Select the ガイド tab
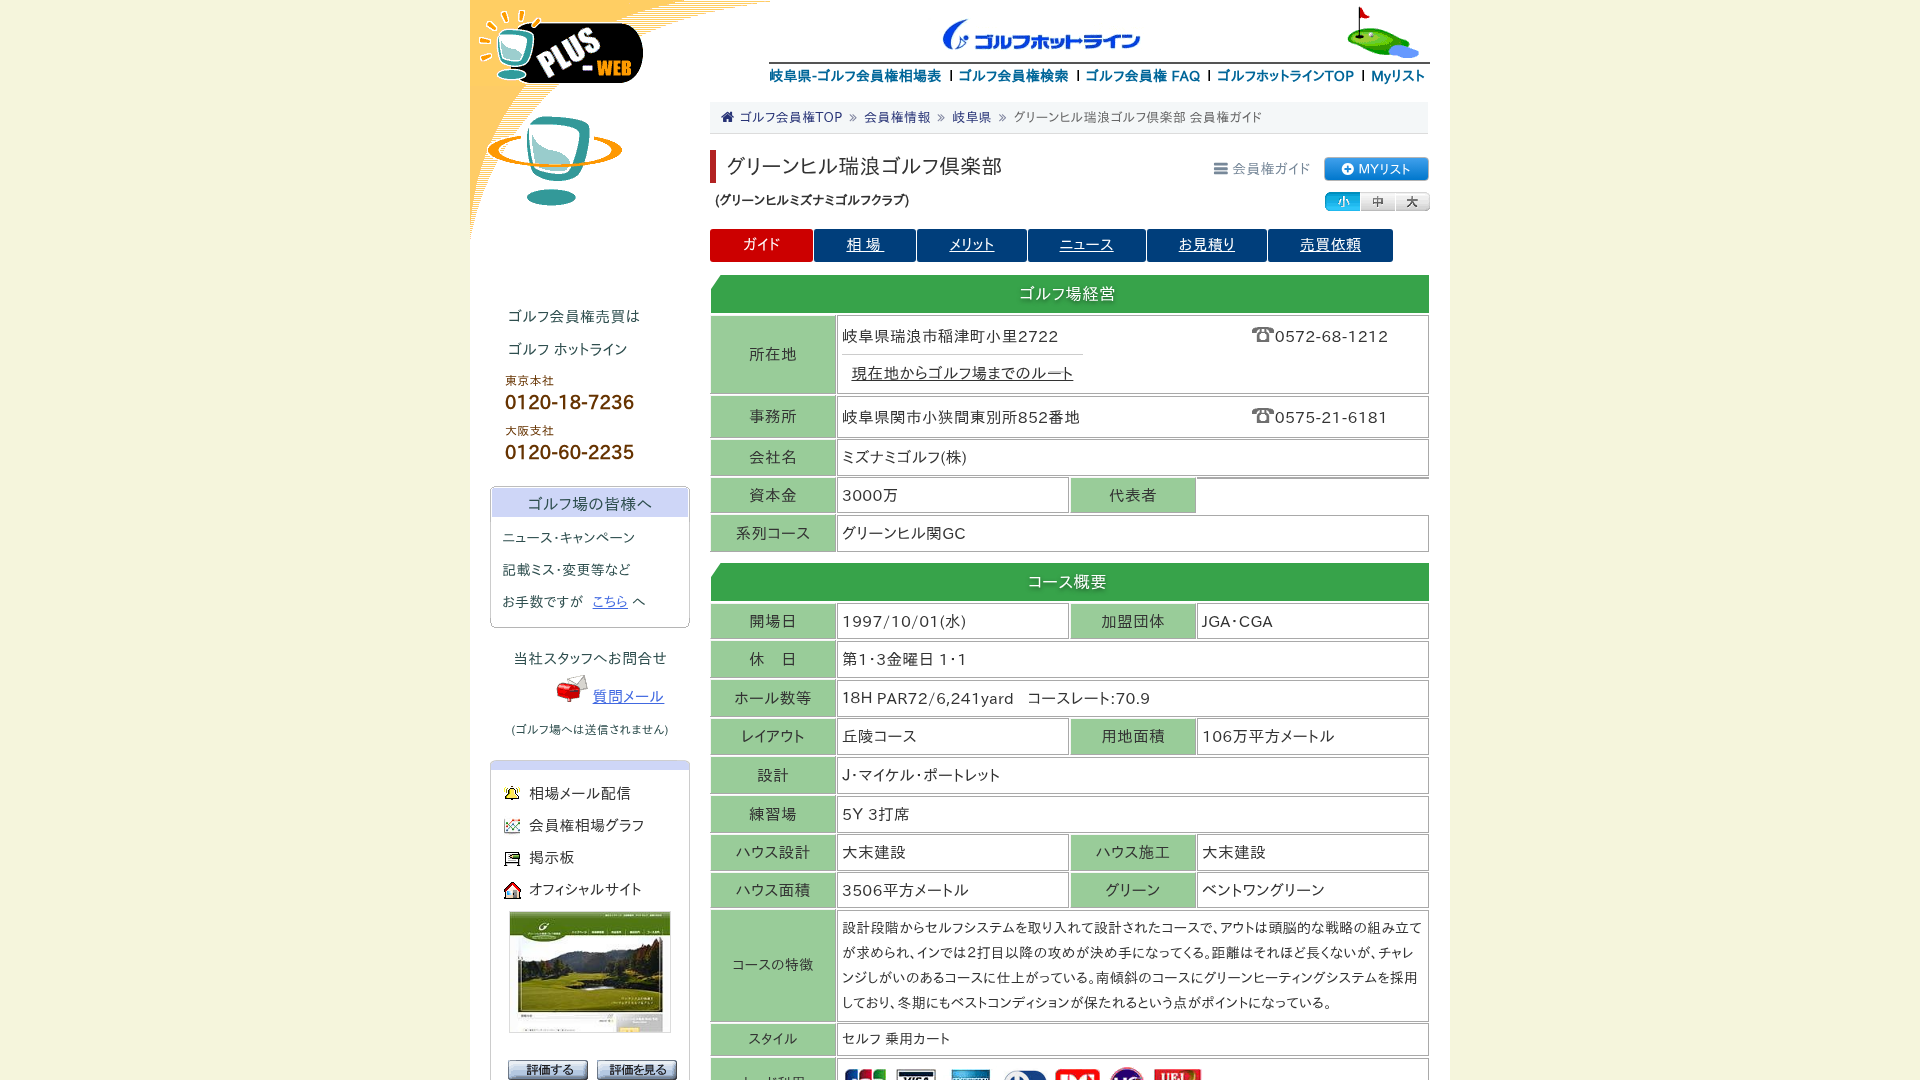The image size is (1920, 1080). point(761,245)
